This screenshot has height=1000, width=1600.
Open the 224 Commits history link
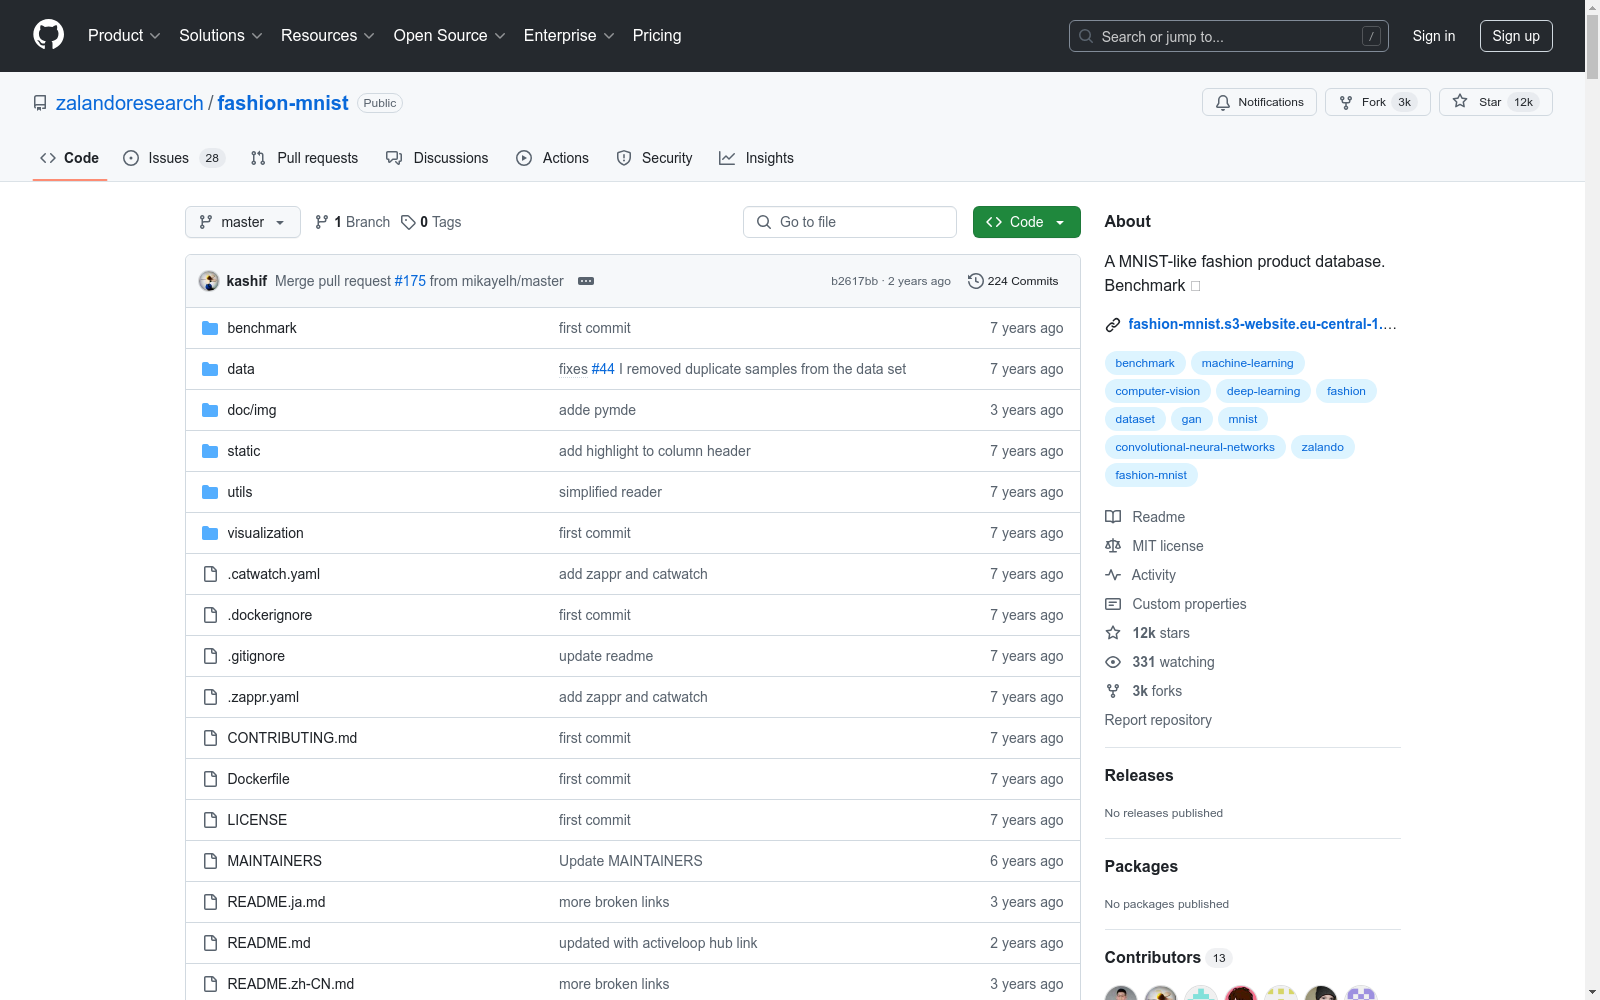(x=1013, y=281)
